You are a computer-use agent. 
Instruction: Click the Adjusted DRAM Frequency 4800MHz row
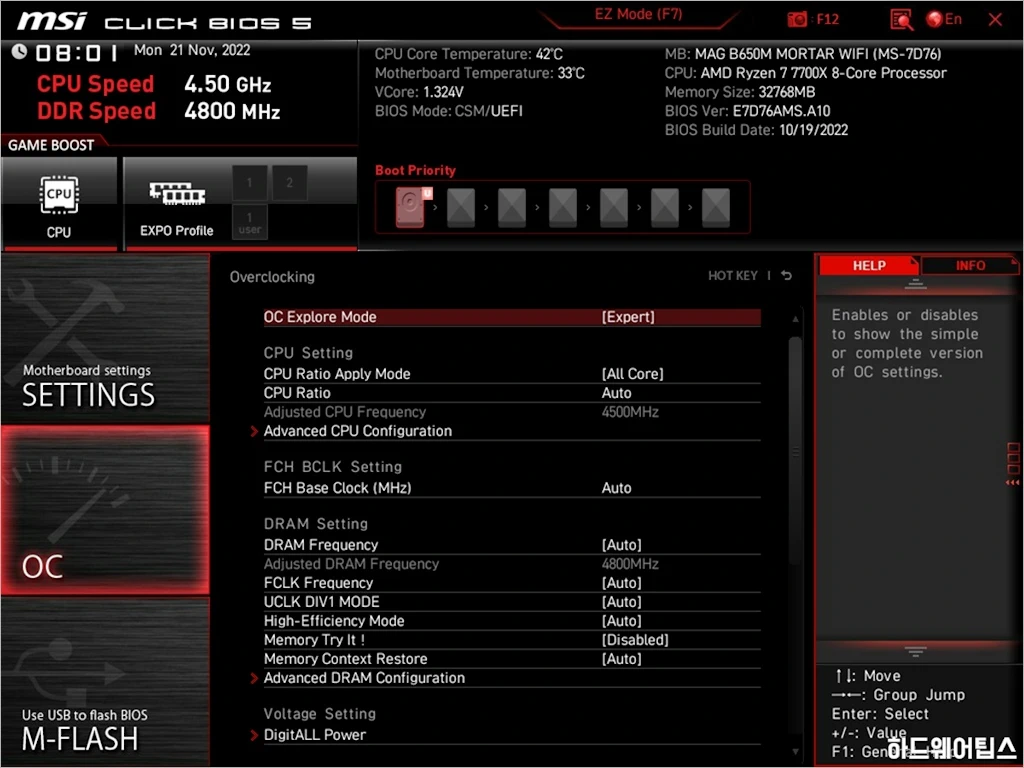[512, 564]
